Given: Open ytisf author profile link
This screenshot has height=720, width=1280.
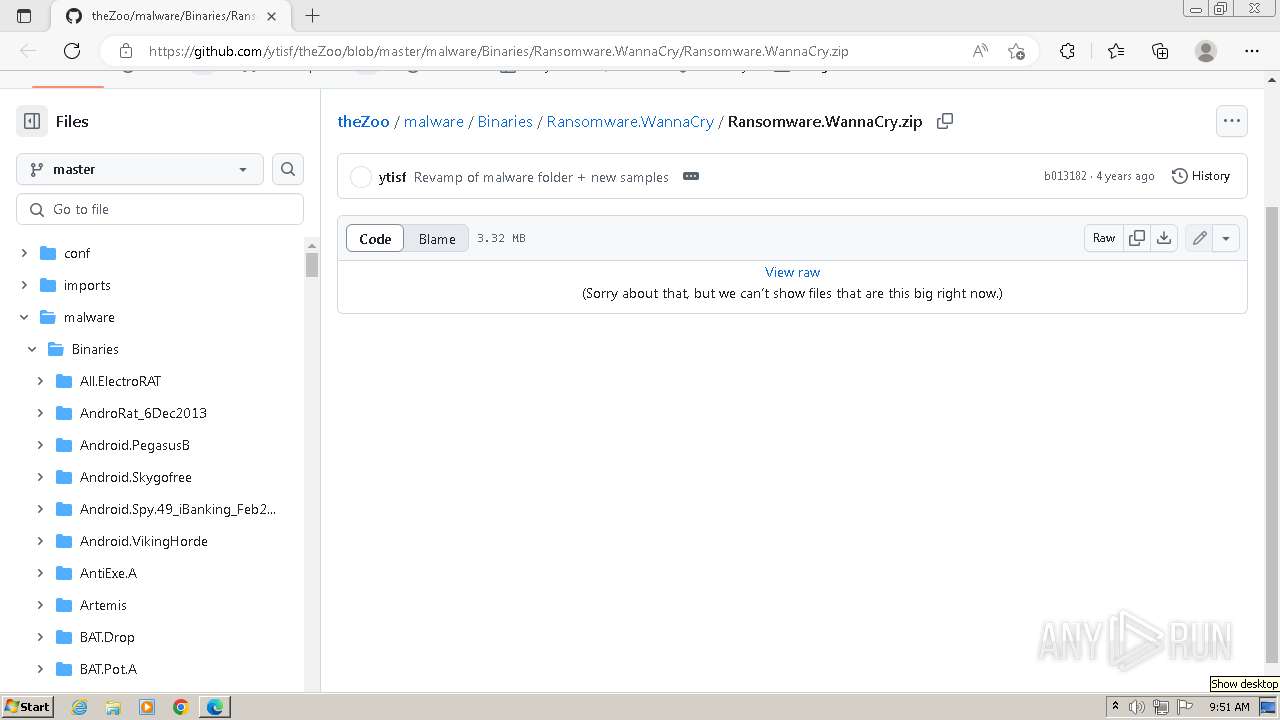Looking at the screenshot, I should 392,177.
